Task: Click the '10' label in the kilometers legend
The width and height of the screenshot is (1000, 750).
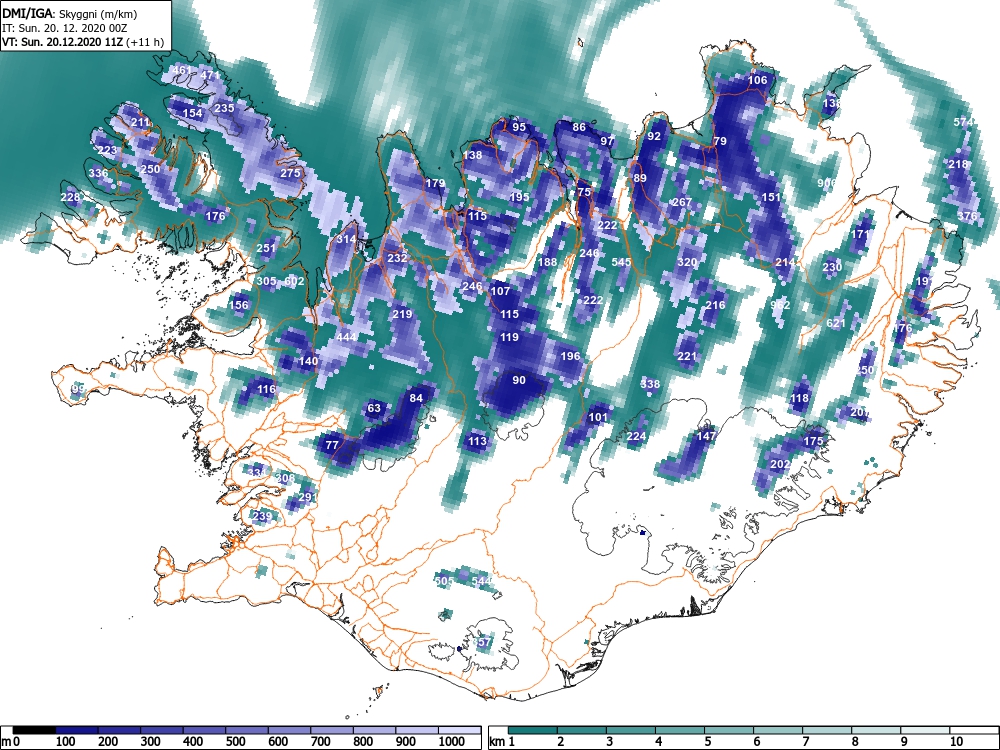Action: pyautogui.click(x=955, y=742)
